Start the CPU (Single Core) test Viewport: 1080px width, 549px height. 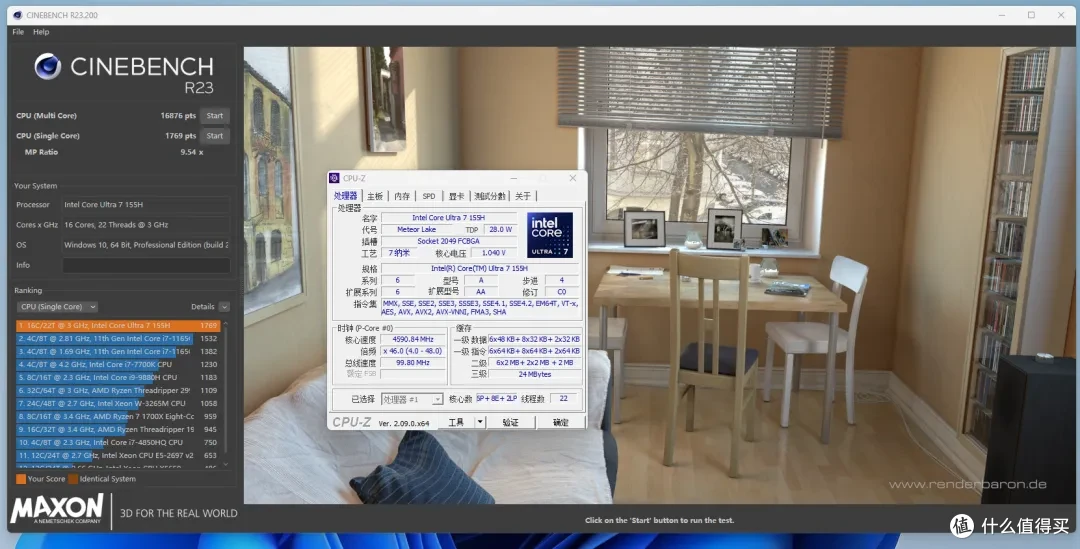(215, 136)
